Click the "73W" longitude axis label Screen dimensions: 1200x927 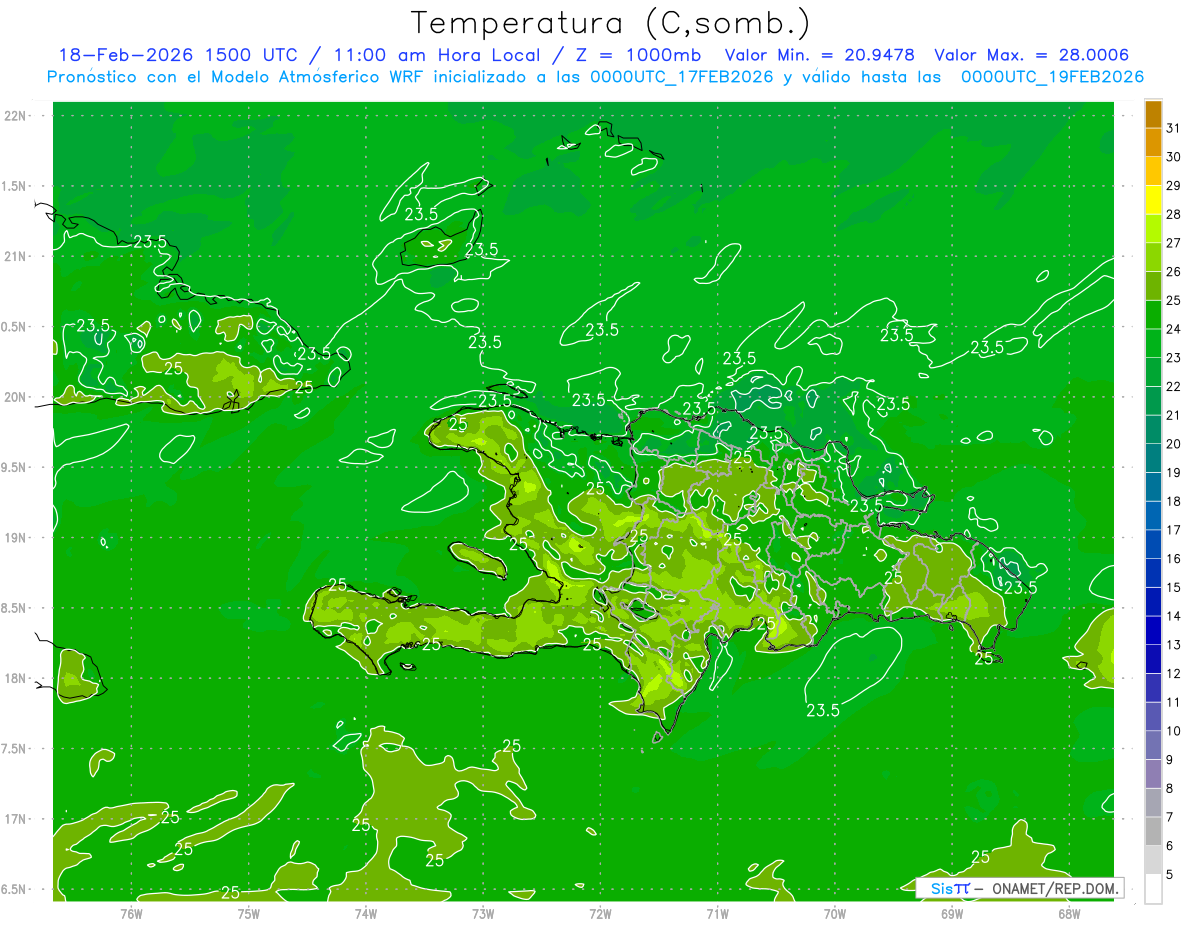(483, 913)
